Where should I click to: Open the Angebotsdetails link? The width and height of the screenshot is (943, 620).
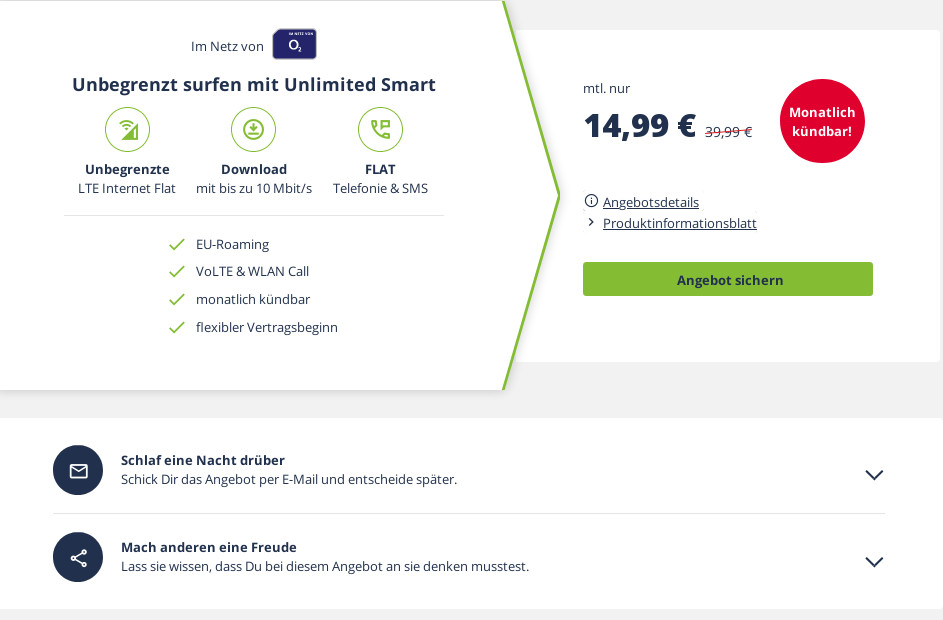click(650, 202)
